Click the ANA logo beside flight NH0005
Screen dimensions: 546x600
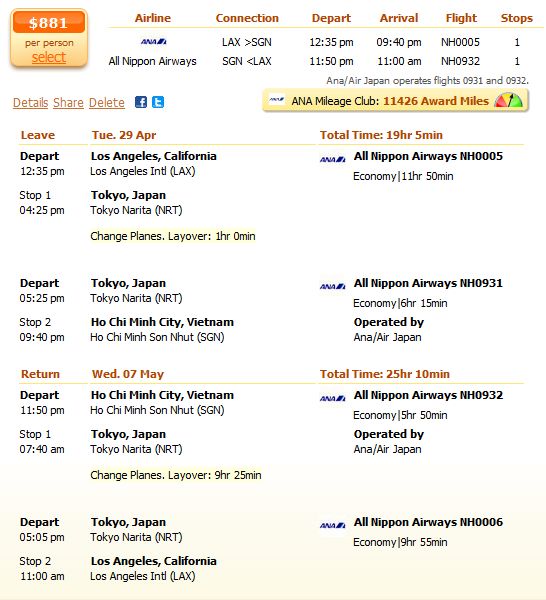click(x=332, y=159)
